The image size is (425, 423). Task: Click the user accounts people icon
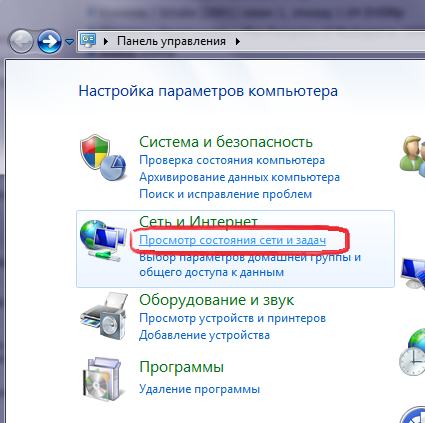412,154
